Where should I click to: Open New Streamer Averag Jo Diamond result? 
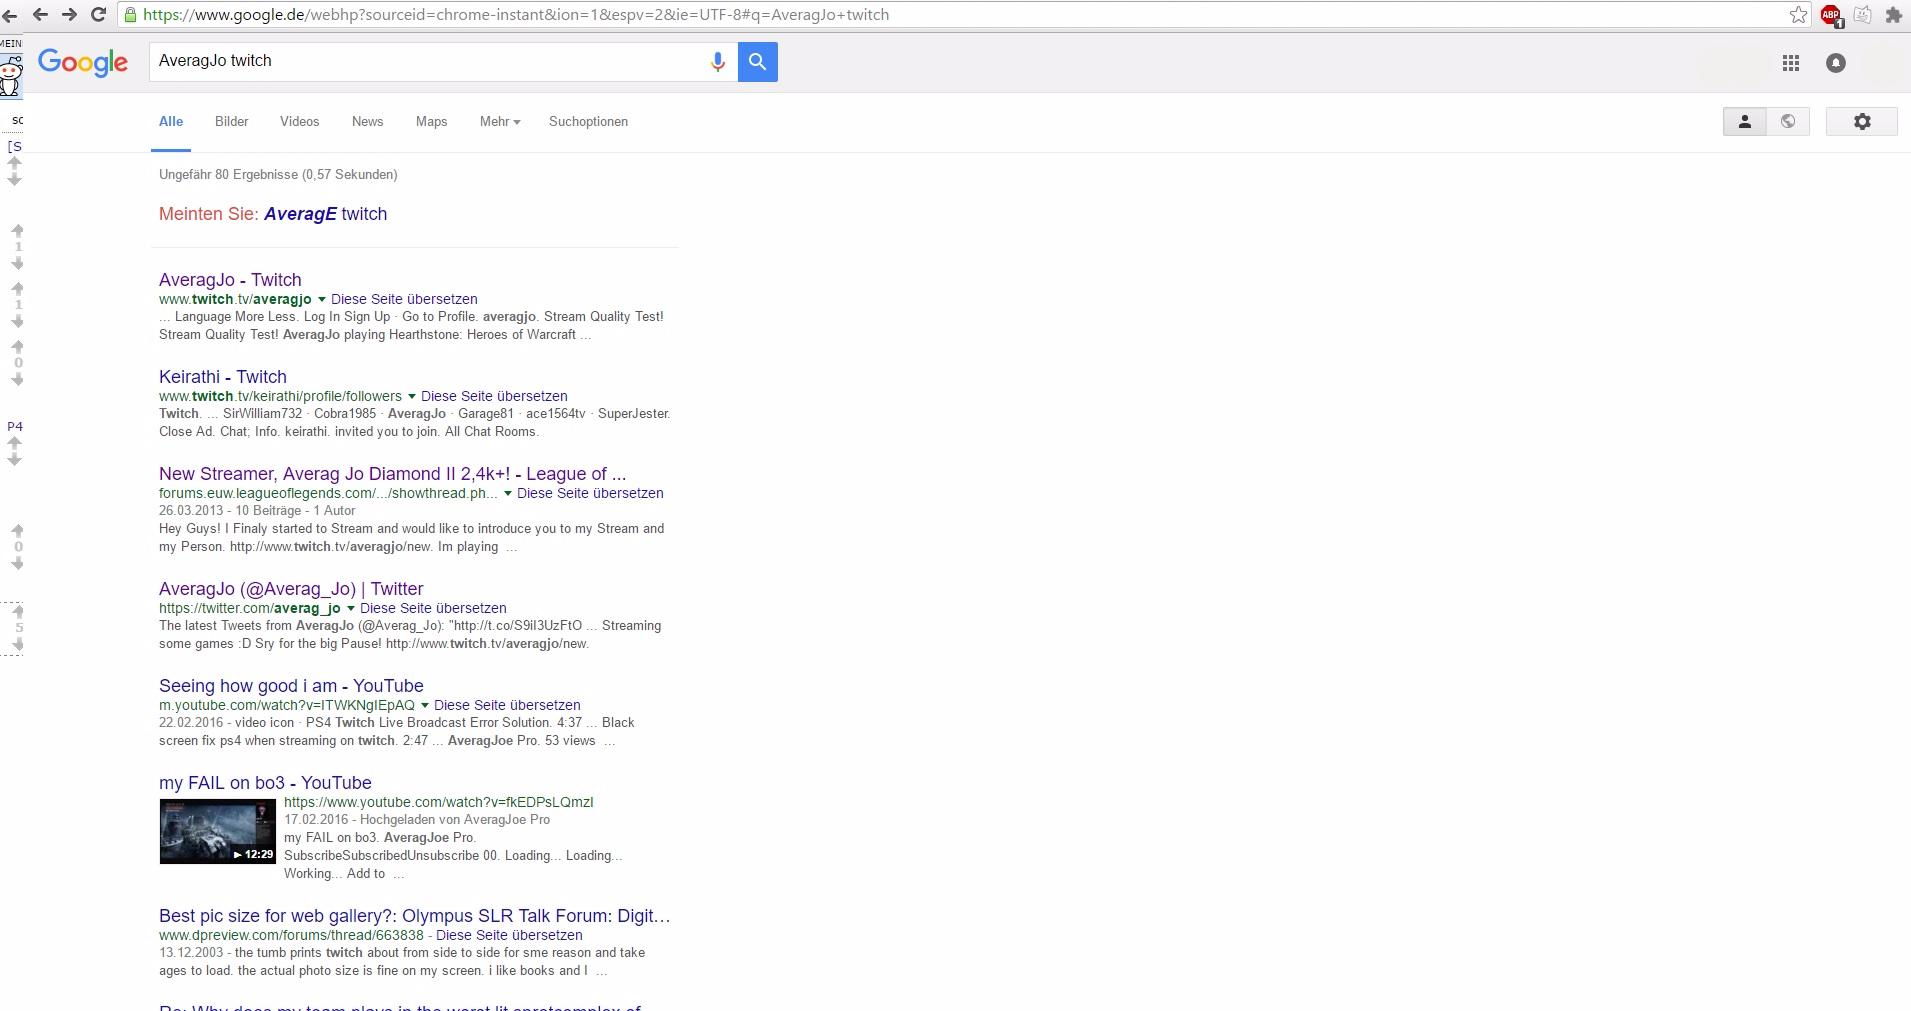click(x=392, y=474)
